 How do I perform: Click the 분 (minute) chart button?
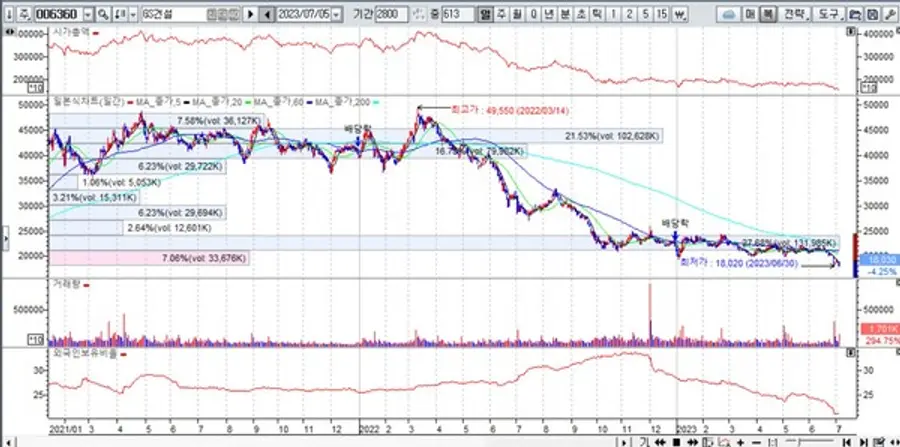566,15
